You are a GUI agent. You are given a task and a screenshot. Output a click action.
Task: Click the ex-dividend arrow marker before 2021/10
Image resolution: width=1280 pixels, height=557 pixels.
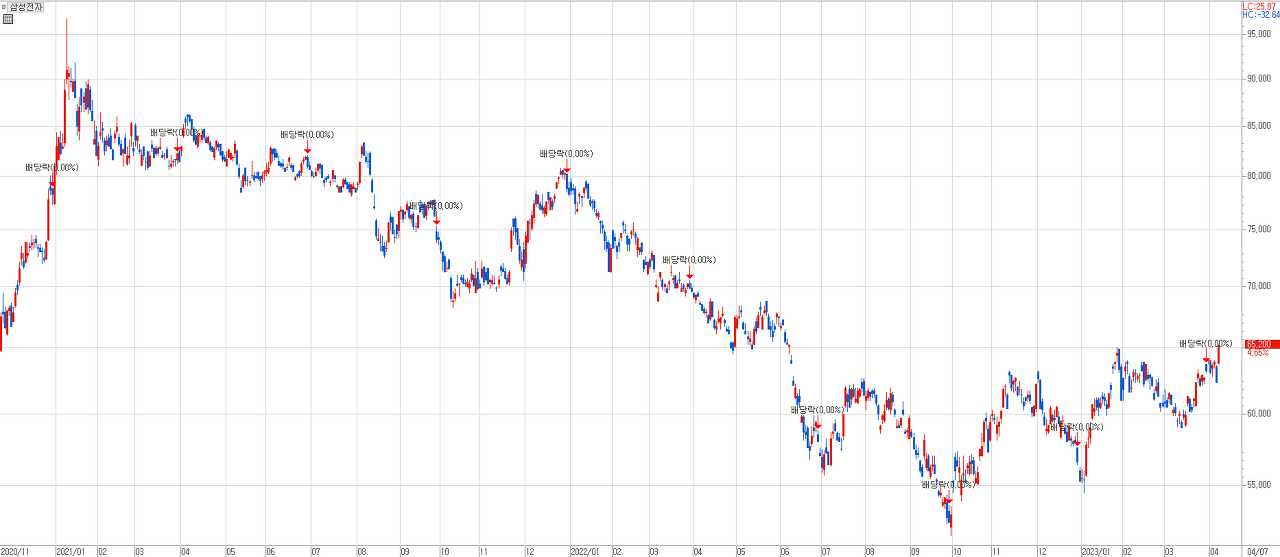(437, 221)
